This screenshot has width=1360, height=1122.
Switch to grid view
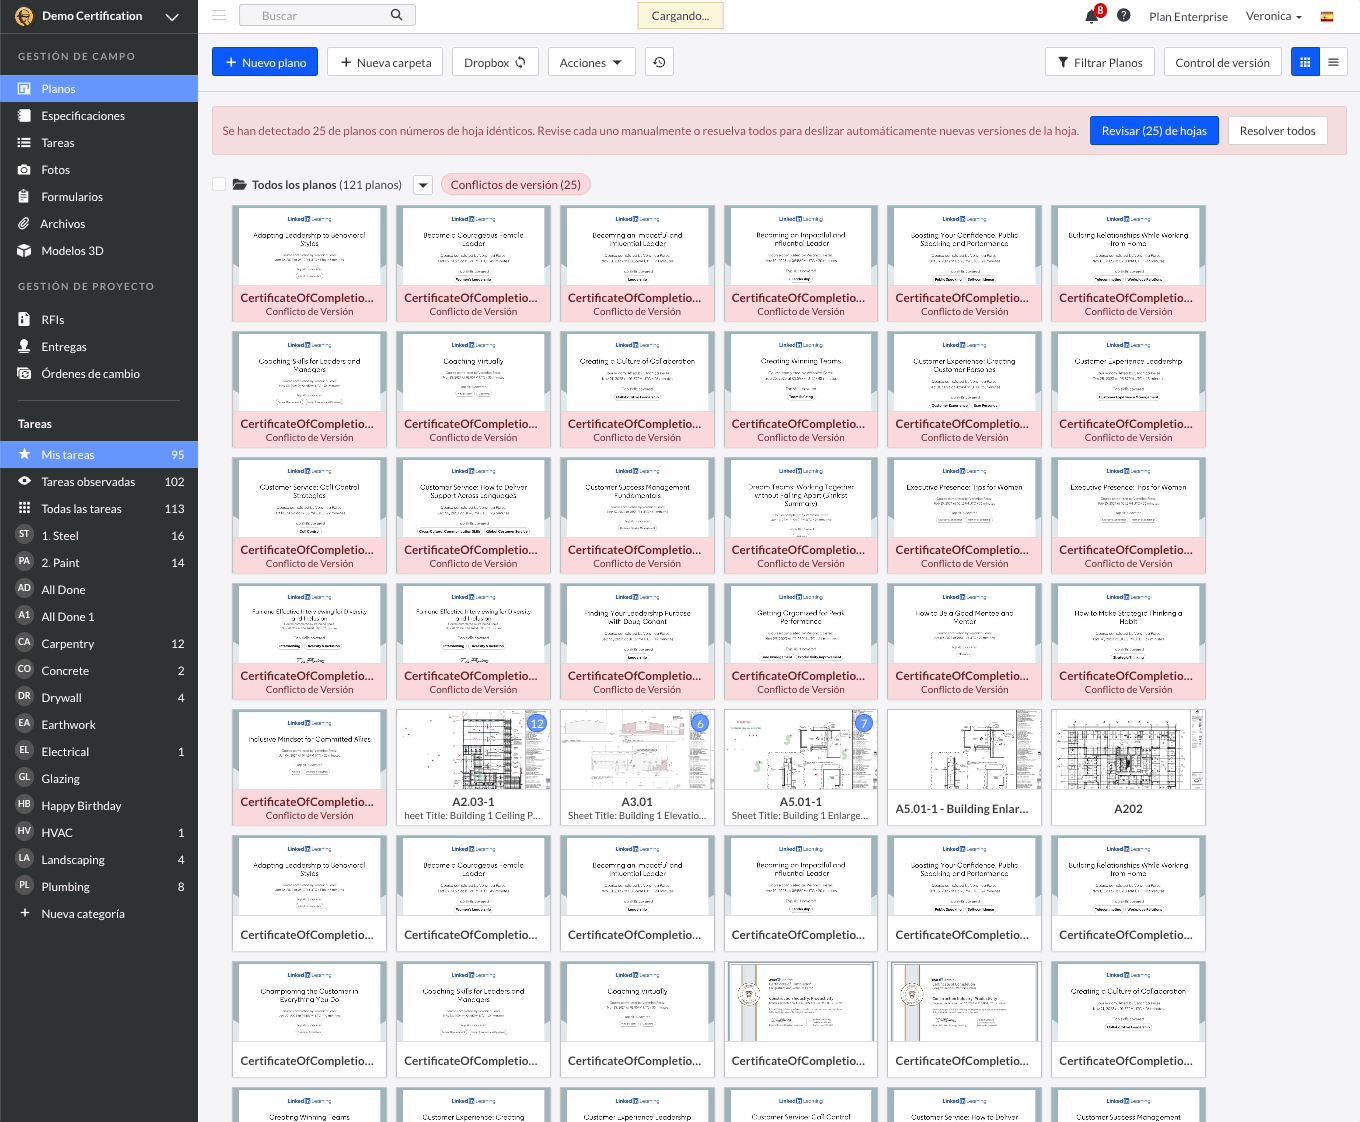click(x=1305, y=62)
